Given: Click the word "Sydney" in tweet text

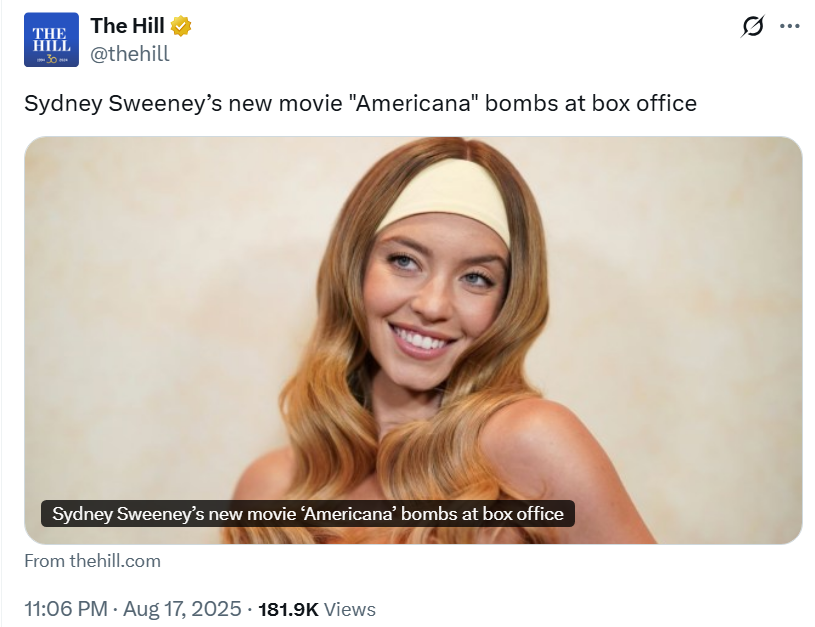Looking at the screenshot, I should click(63, 103).
